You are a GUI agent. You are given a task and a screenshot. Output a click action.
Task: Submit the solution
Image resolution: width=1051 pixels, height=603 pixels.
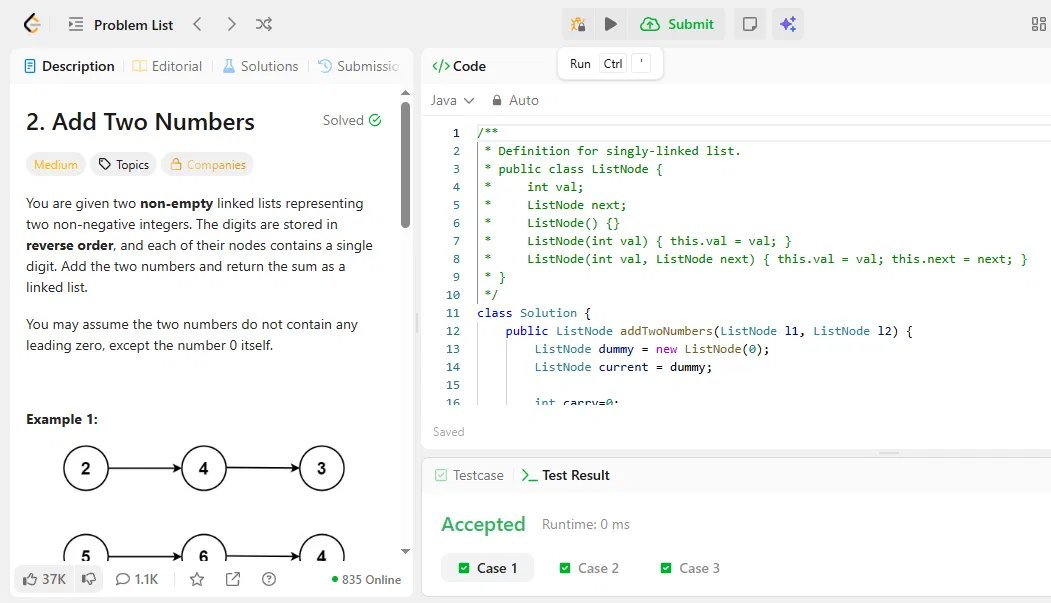(x=677, y=24)
